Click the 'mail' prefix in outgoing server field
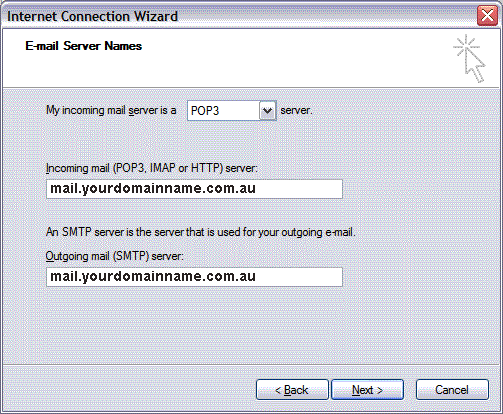 (64, 276)
